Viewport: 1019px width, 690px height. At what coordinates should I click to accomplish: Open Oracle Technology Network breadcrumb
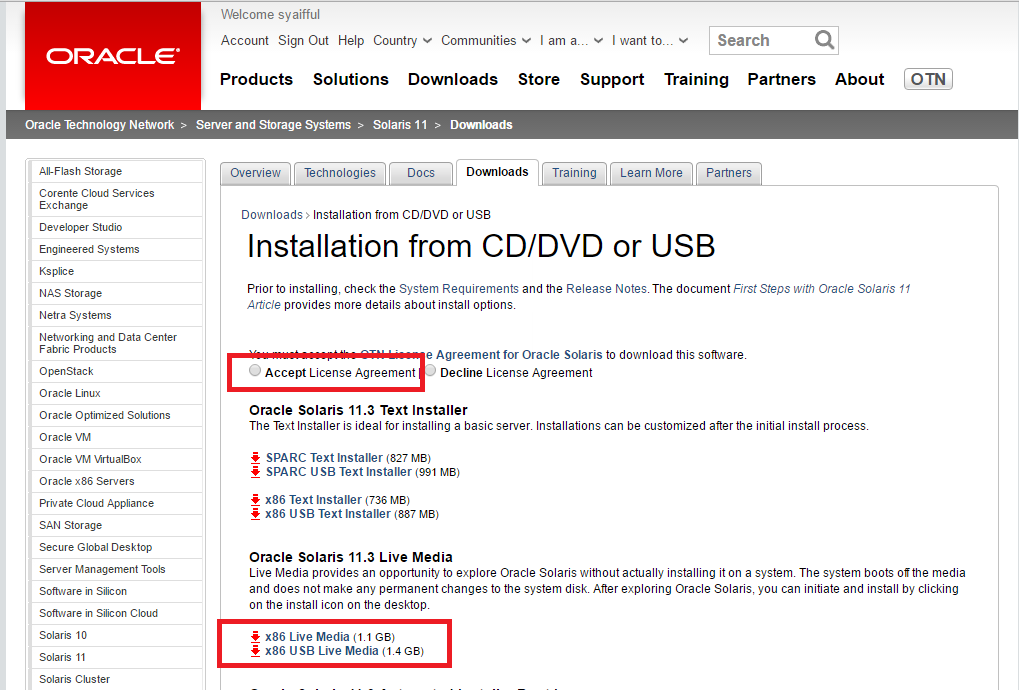99,125
